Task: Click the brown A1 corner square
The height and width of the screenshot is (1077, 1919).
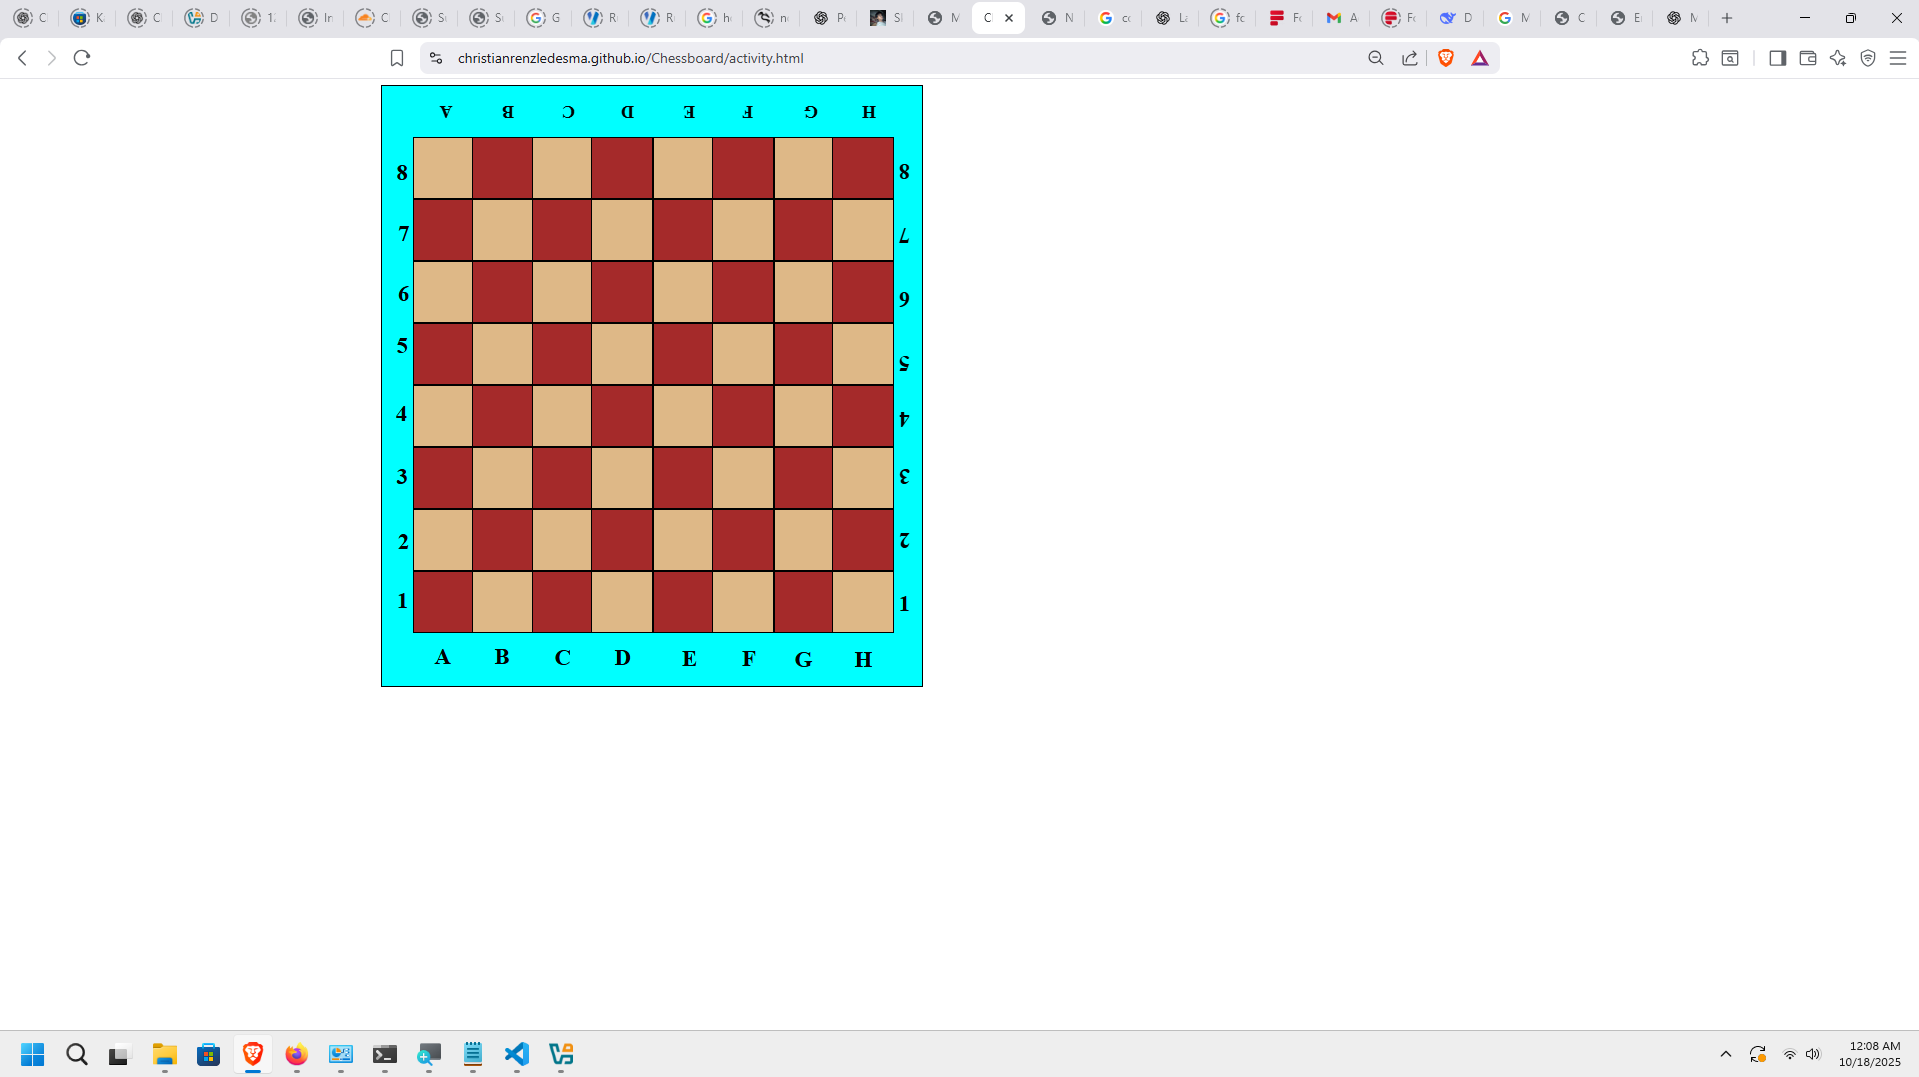Action: pos(443,602)
